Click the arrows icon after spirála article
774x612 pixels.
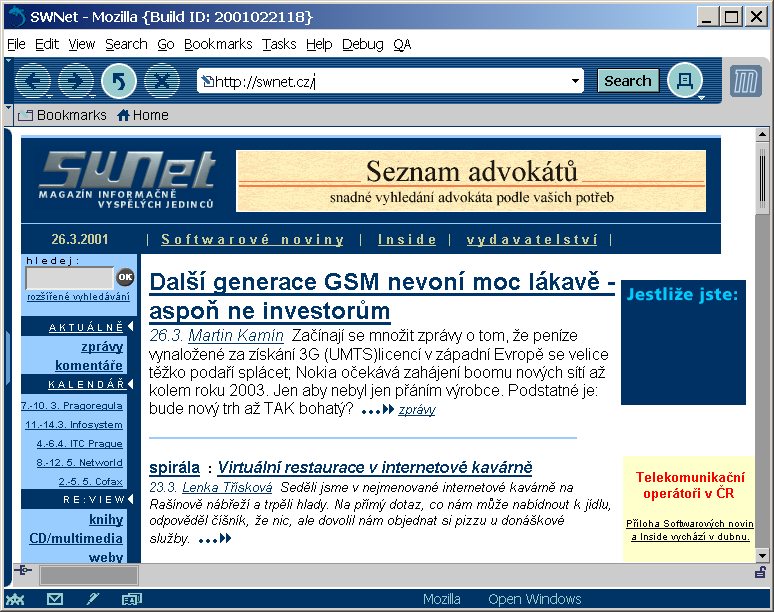(215, 538)
